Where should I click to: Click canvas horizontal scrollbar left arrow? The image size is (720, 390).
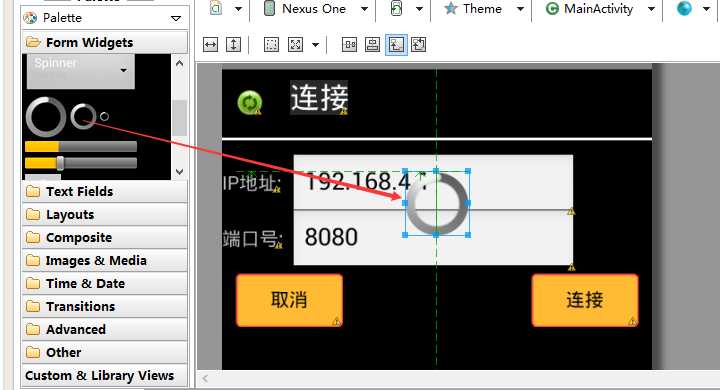[x=205, y=379]
